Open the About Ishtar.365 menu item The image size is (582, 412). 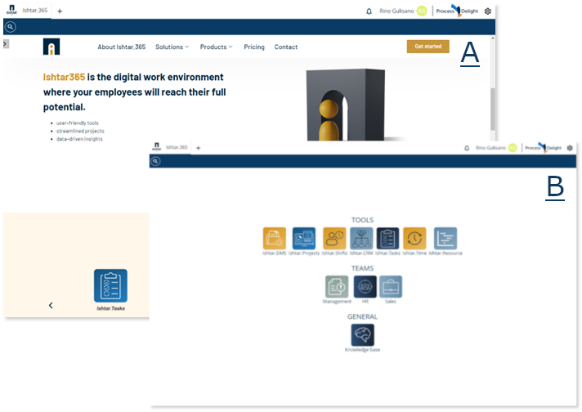pyautogui.click(x=121, y=47)
